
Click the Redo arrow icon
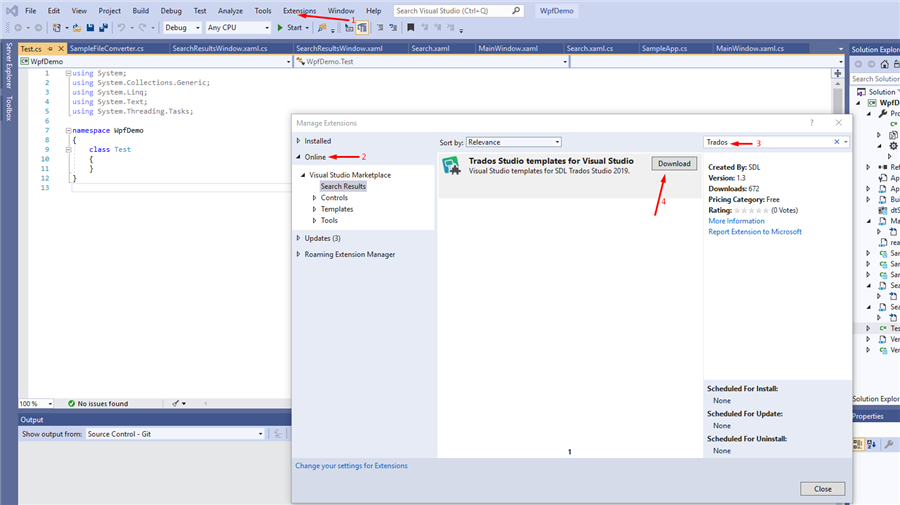pos(142,28)
